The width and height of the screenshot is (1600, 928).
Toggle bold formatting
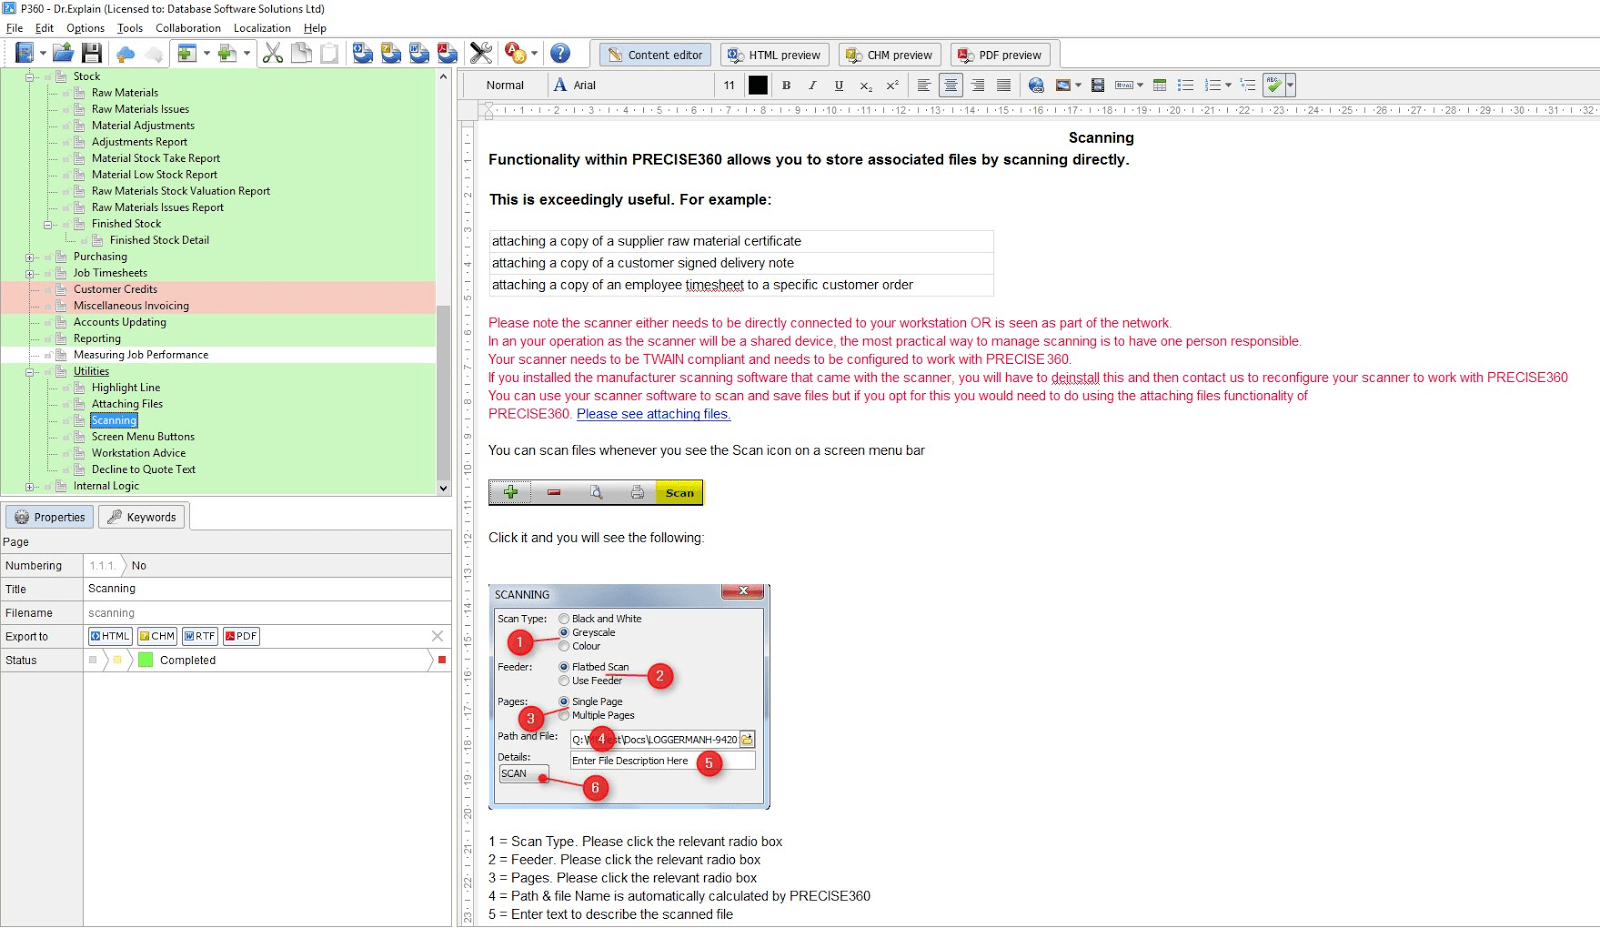click(x=786, y=86)
